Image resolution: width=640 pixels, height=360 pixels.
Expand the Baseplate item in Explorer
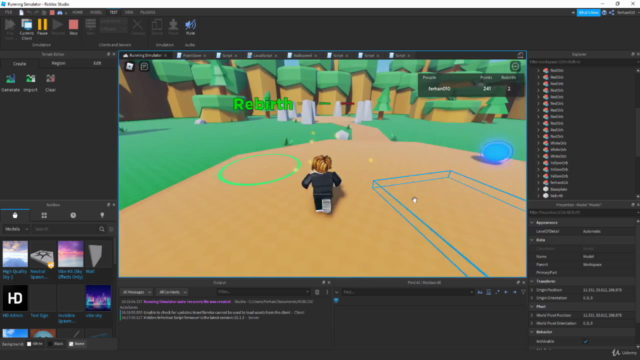538,189
